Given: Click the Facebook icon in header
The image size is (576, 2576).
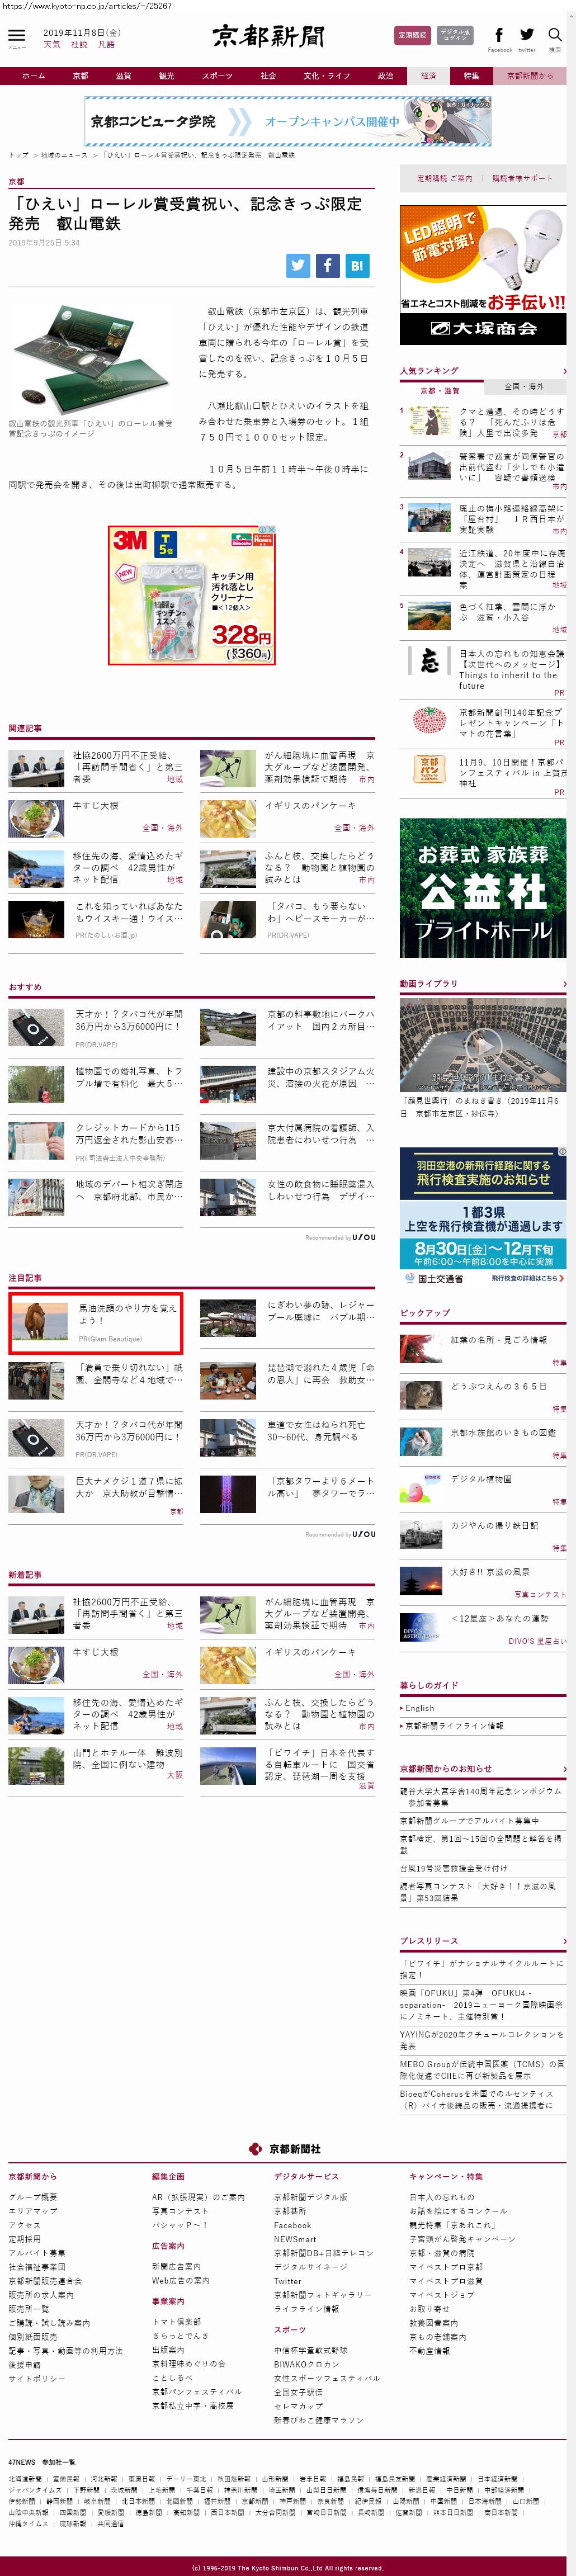Looking at the screenshot, I should point(499,35).
